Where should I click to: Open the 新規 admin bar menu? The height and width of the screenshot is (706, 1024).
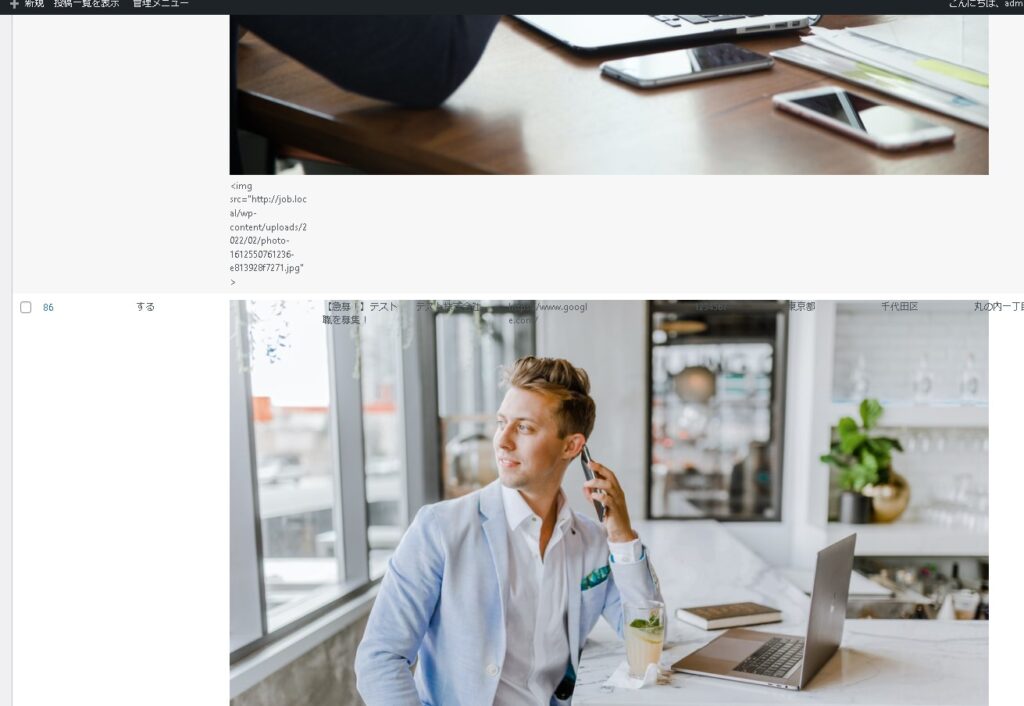coord(27,3)
